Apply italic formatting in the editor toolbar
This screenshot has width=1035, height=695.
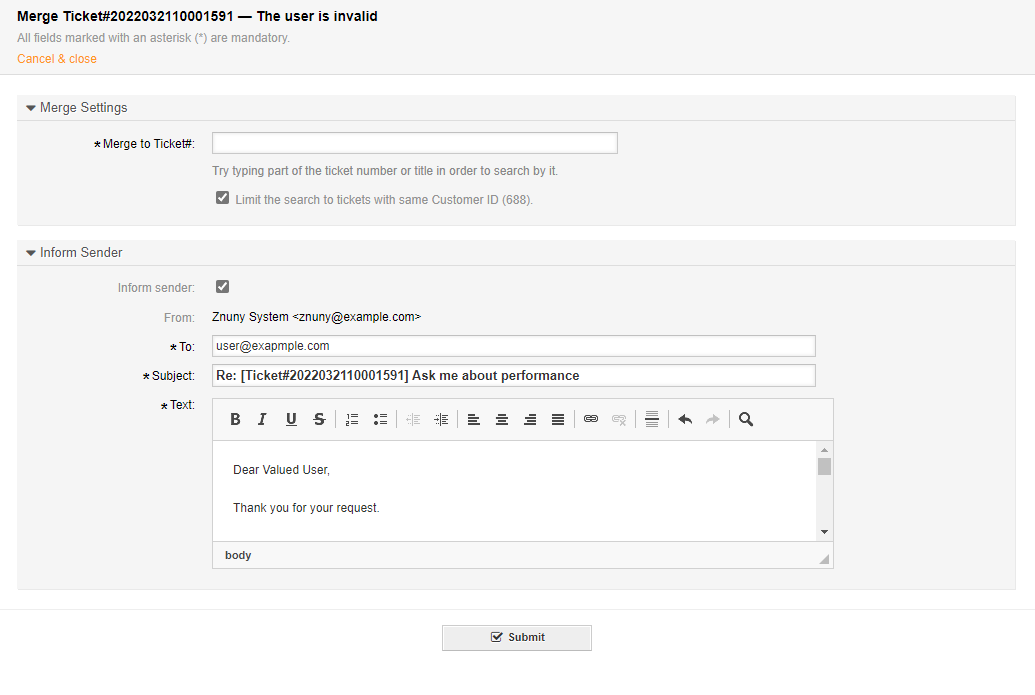262,420
